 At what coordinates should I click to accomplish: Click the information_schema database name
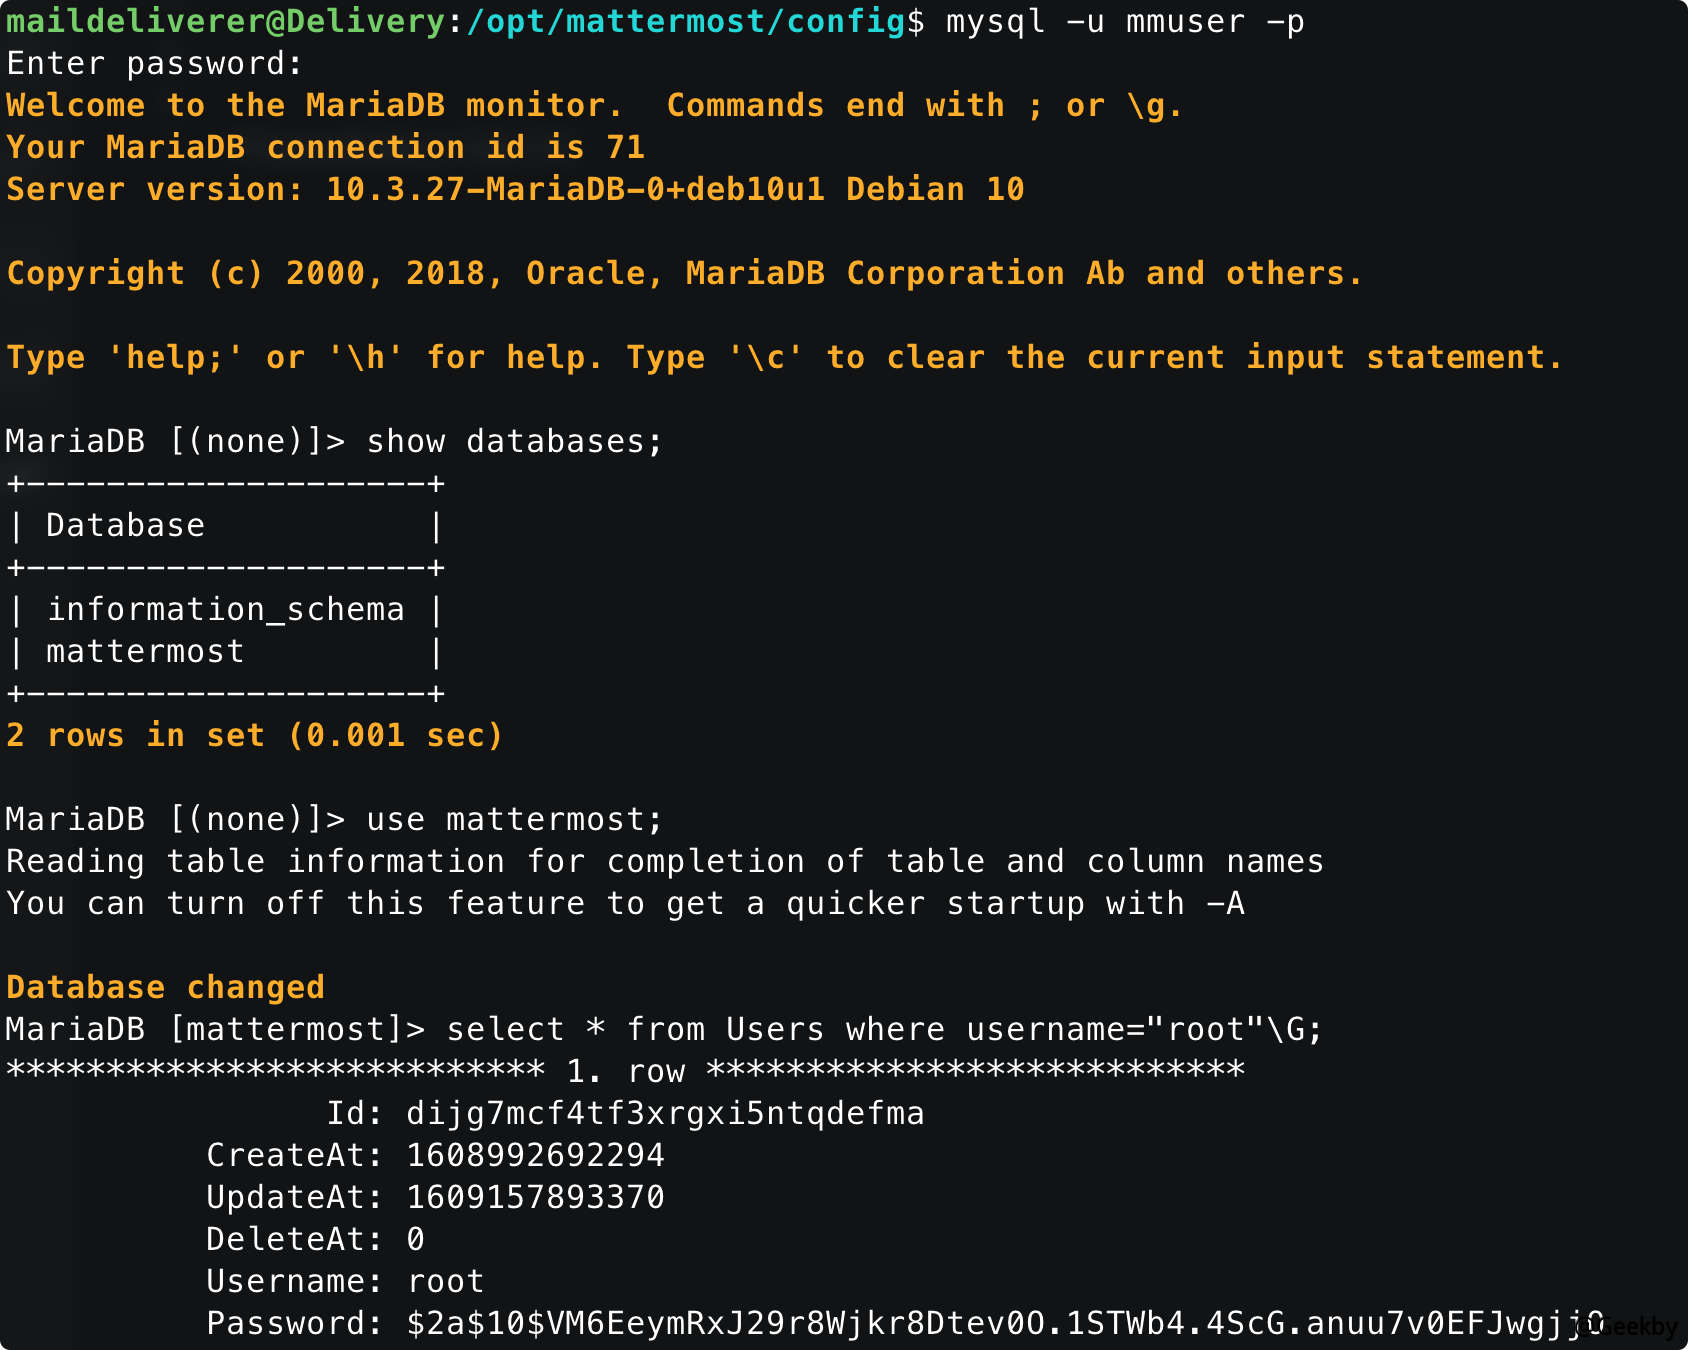pyautogui.click(x=225, y=608)
